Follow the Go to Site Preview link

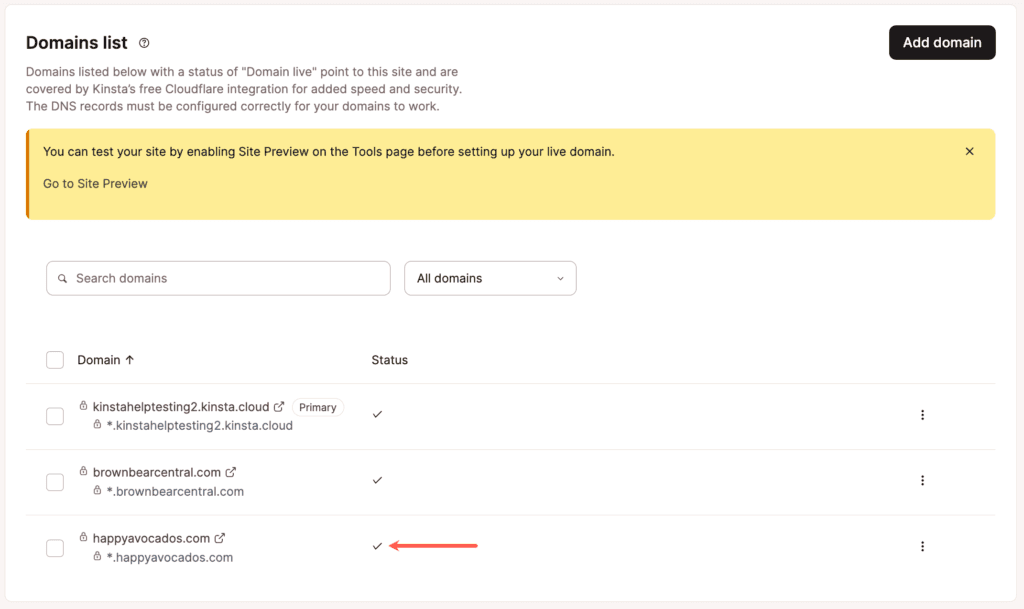point(95,184)
